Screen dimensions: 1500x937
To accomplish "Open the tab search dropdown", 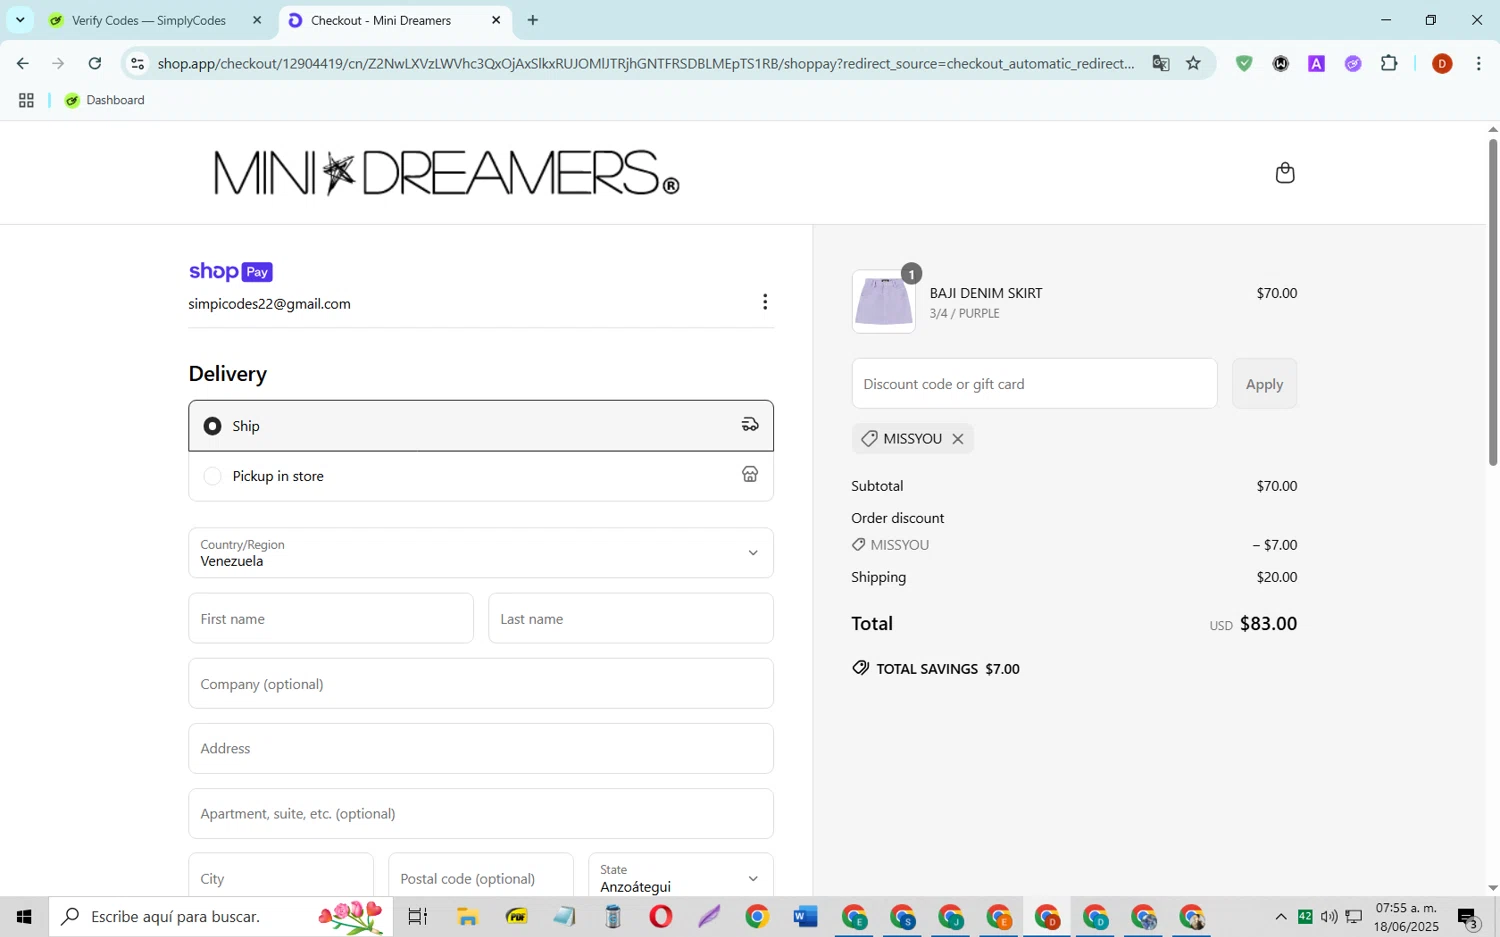I will (x=20, y=20).
